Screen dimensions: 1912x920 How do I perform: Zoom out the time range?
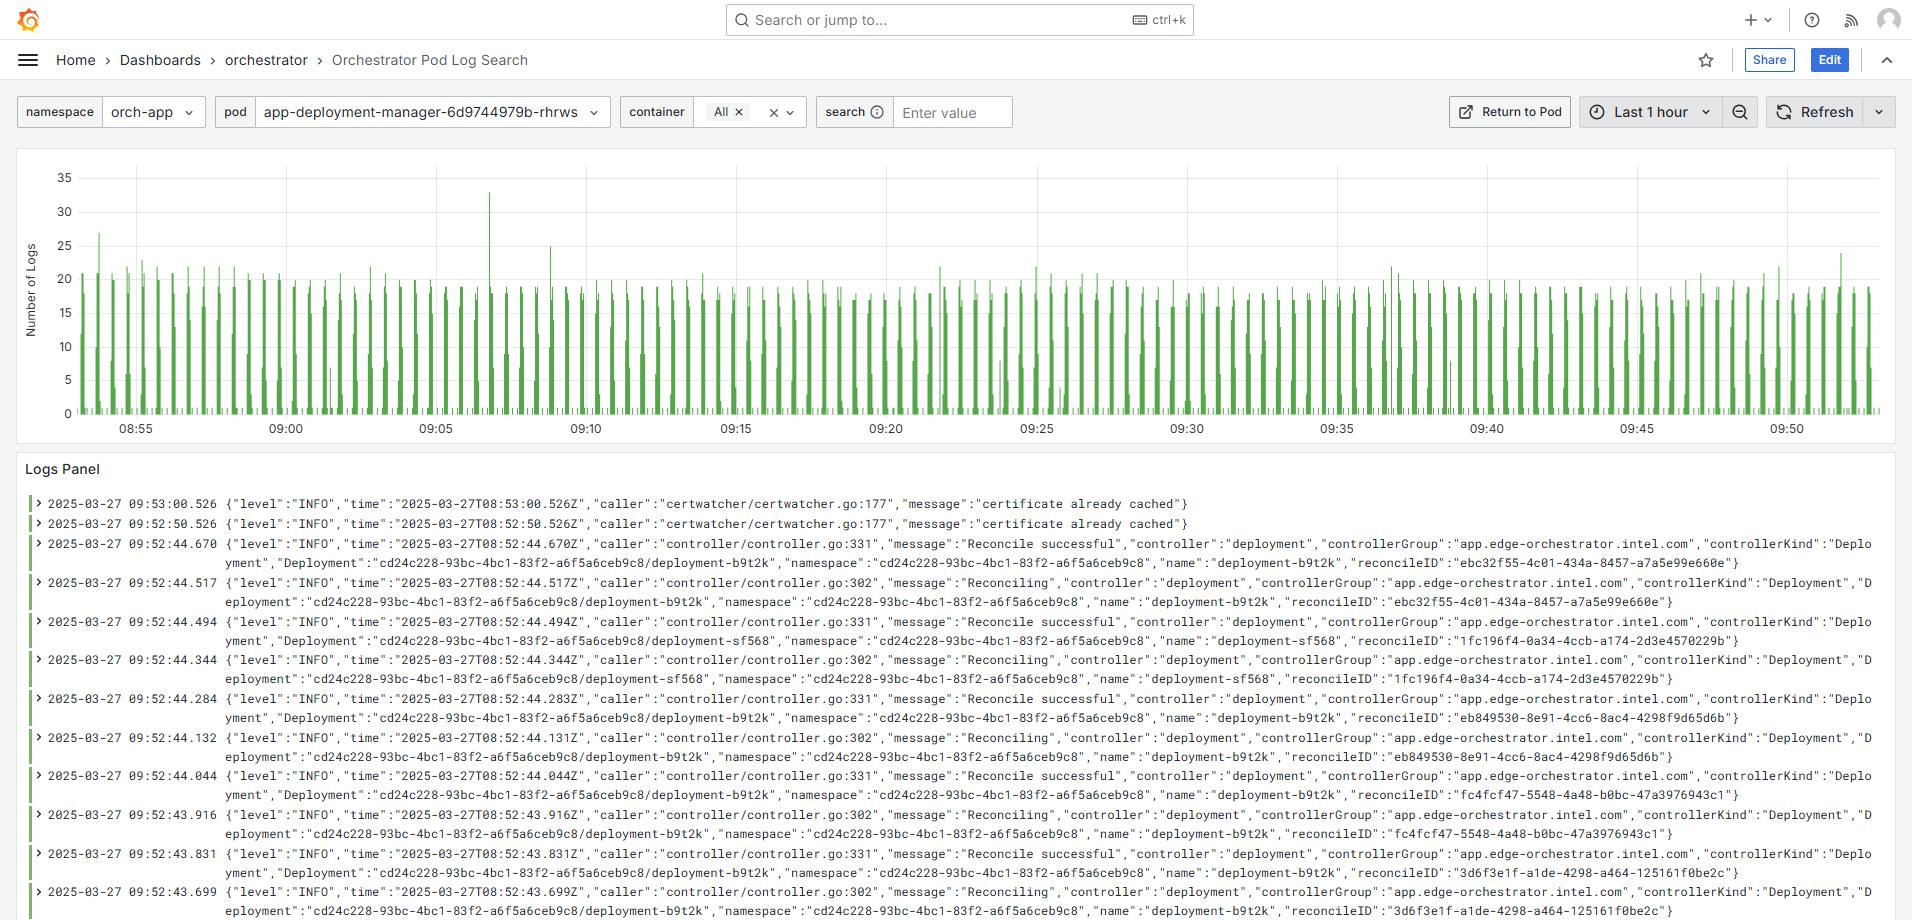[1740, 112]
